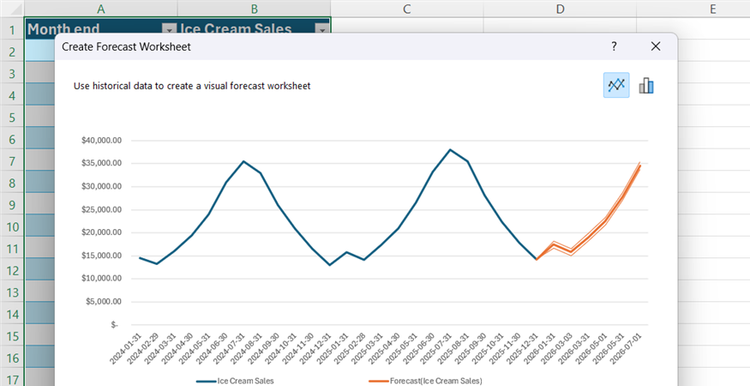The width and height of the screenshot is (750, 386).
Task: Click the Create Forecast Worksheet title text
Action: coord(126,46)
